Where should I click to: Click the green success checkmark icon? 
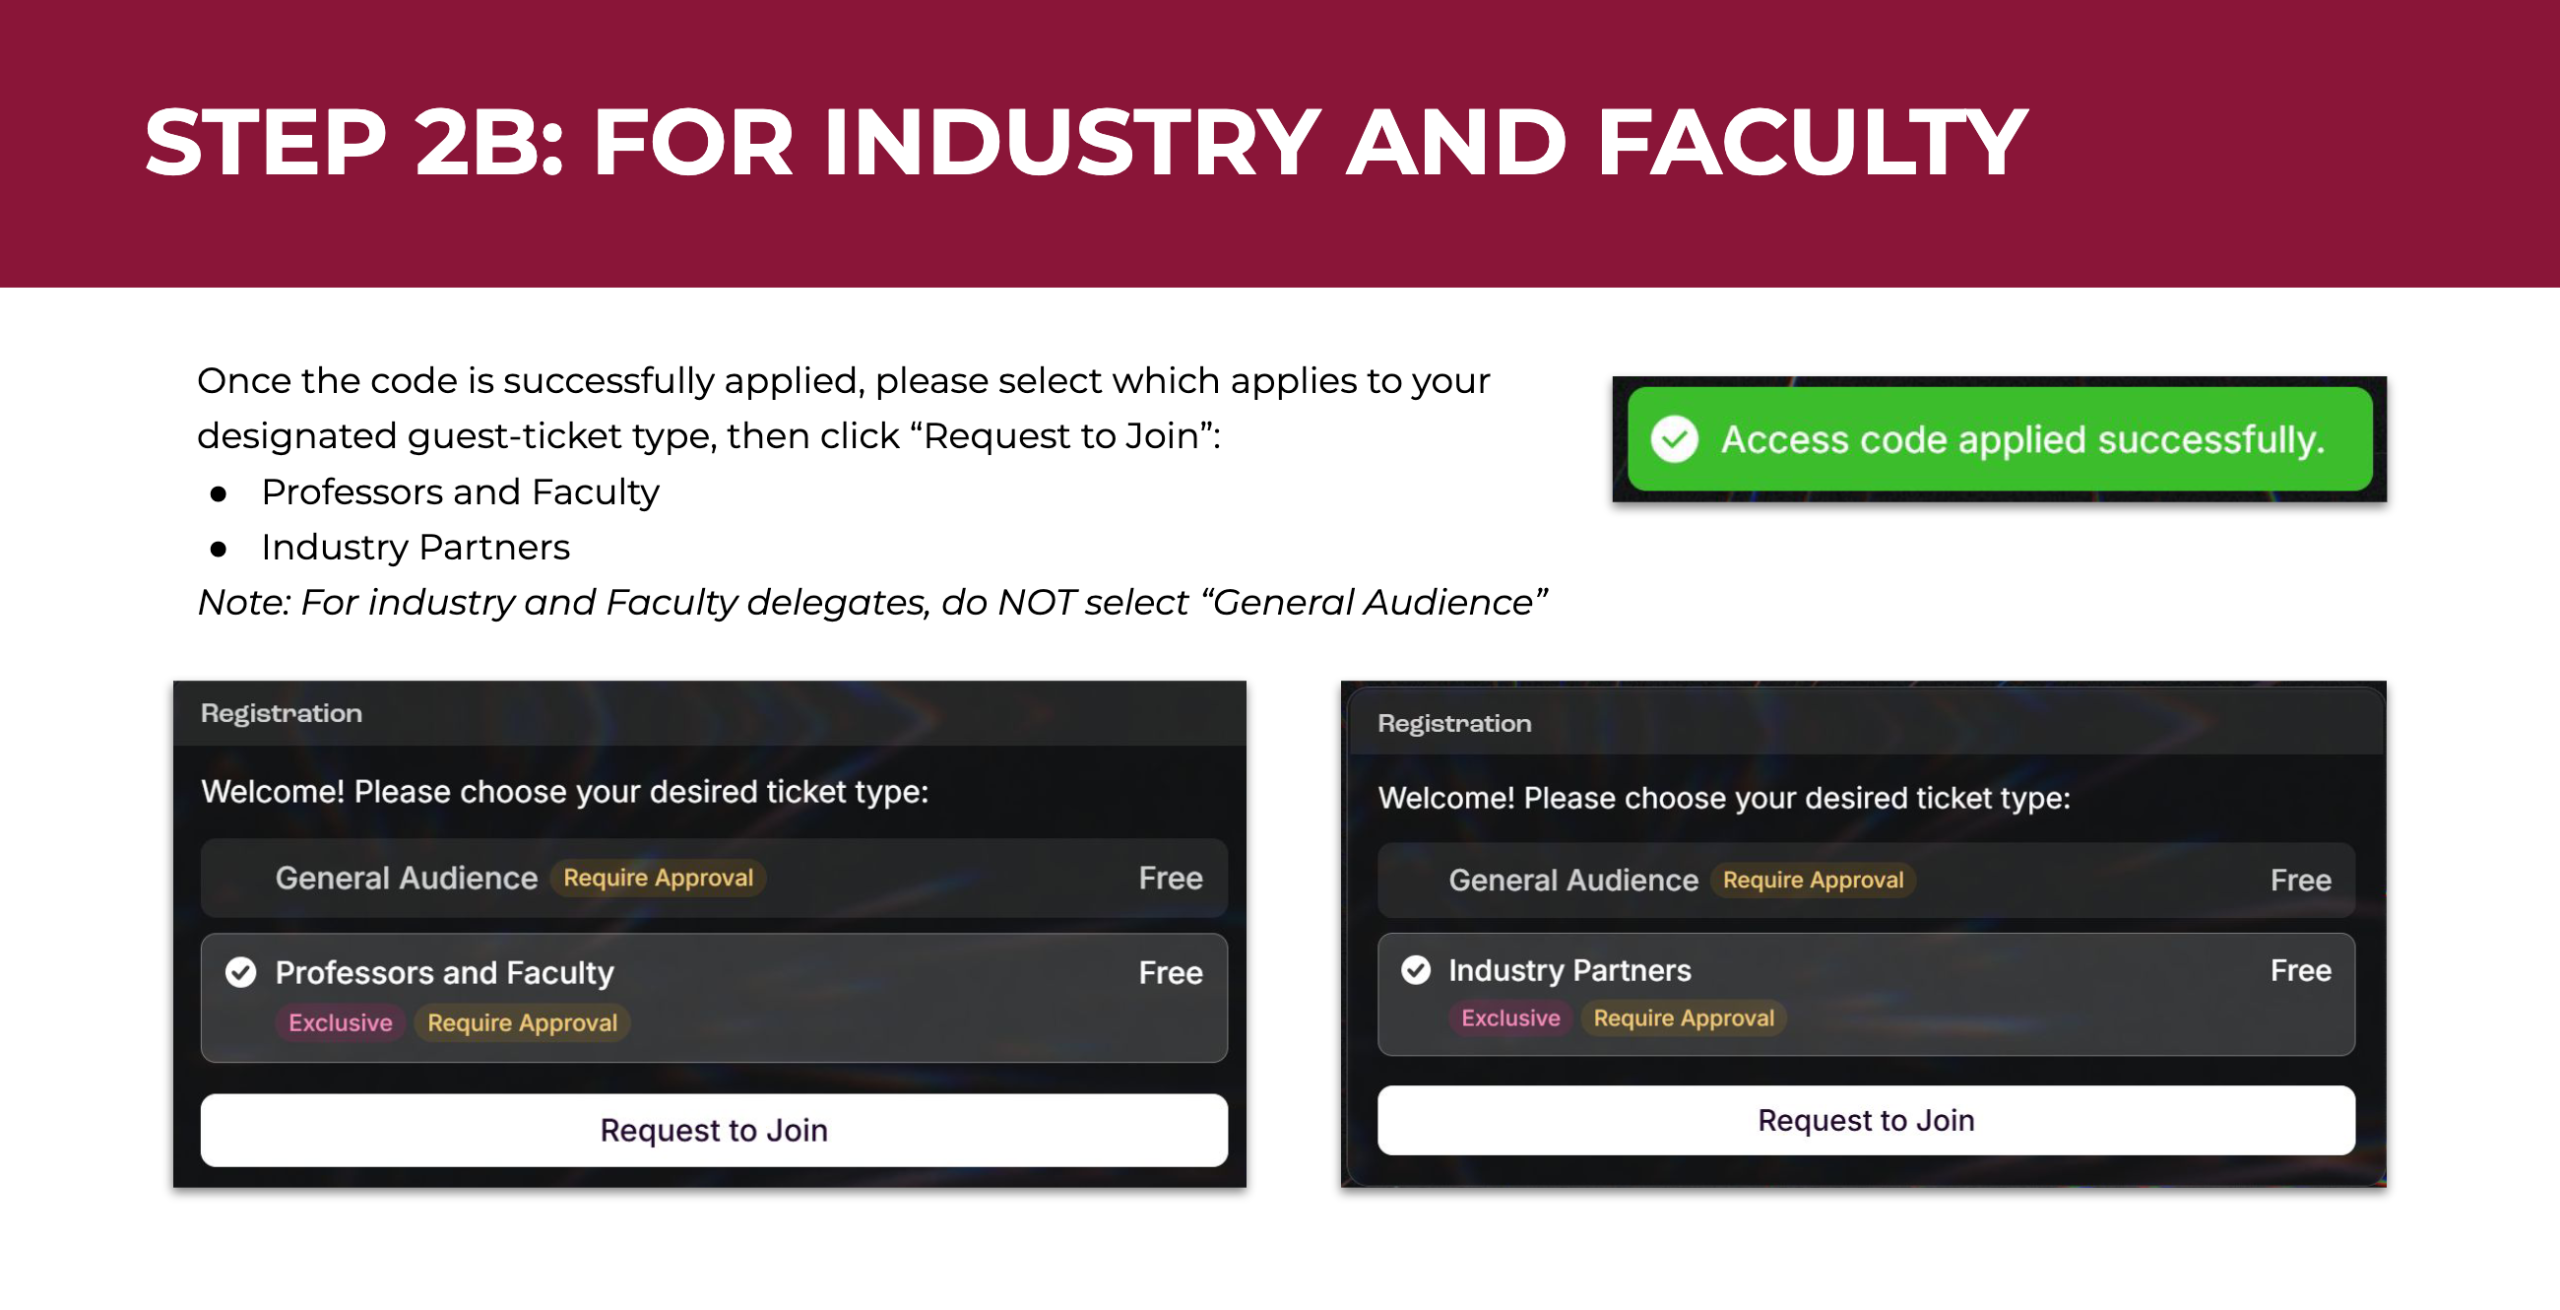click(x=1674, y=439)
